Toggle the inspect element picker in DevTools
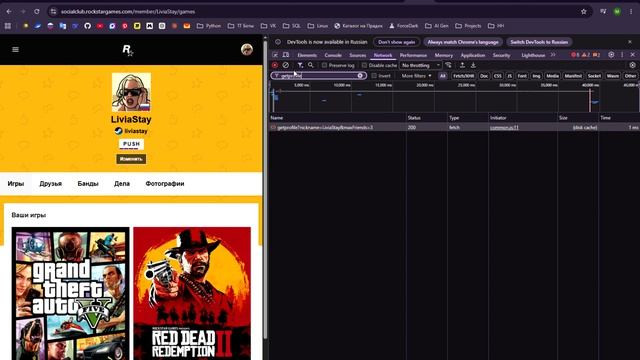640x360 pixels. (275, 55)
